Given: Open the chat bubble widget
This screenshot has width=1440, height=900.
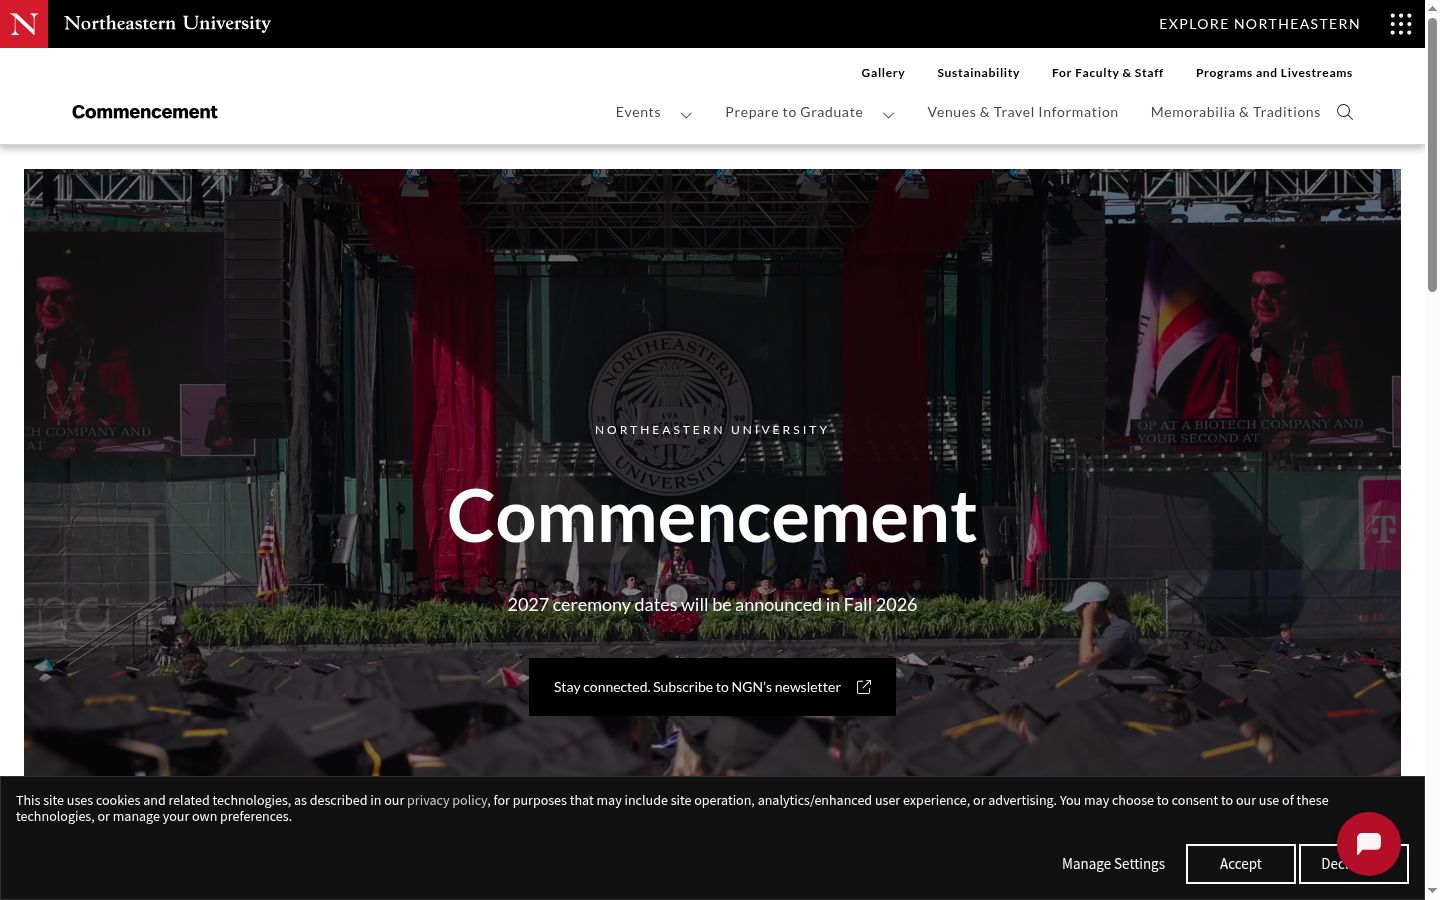Looking at the screenshot, I should 1369,844.
